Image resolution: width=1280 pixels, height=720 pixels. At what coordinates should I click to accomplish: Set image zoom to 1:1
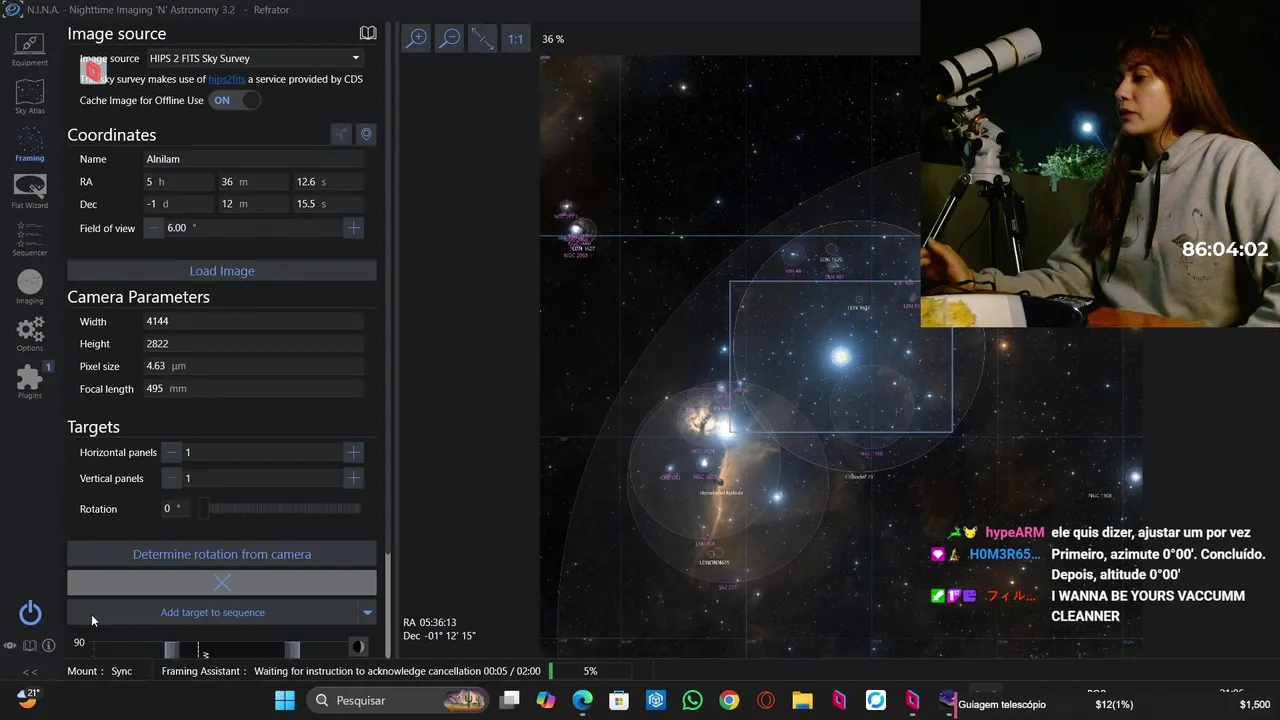pyautogui.click(x=515, y=39)
